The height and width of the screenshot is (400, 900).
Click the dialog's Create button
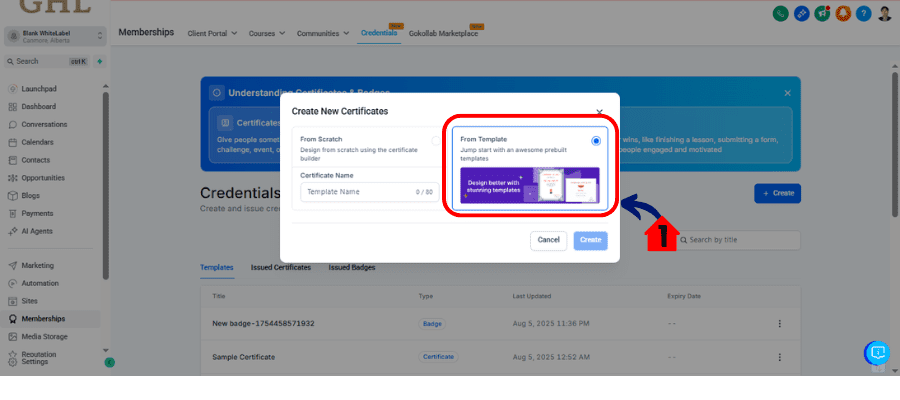591,240
